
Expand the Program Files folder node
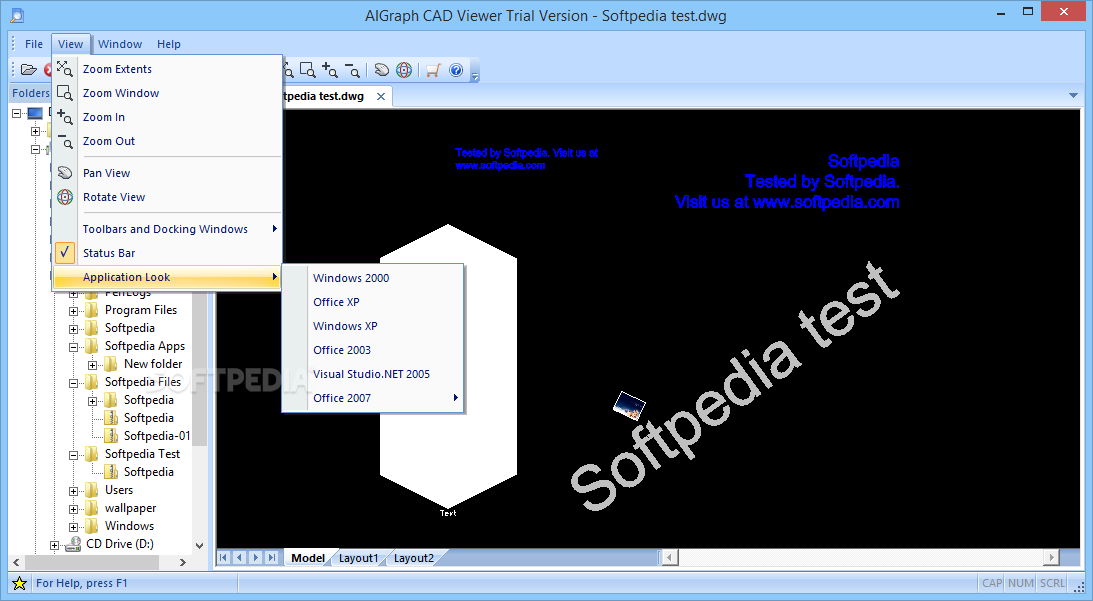point(73,311)
